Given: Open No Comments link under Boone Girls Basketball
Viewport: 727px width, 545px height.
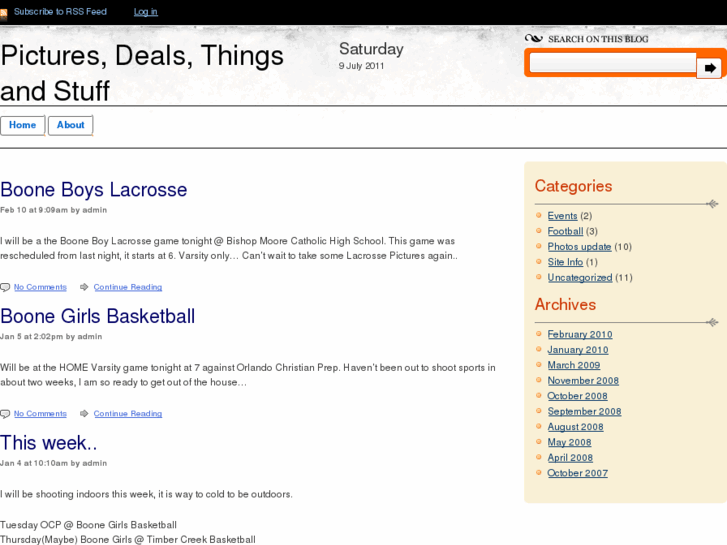Looking at the screenshot, I should [x=40, y=413].
